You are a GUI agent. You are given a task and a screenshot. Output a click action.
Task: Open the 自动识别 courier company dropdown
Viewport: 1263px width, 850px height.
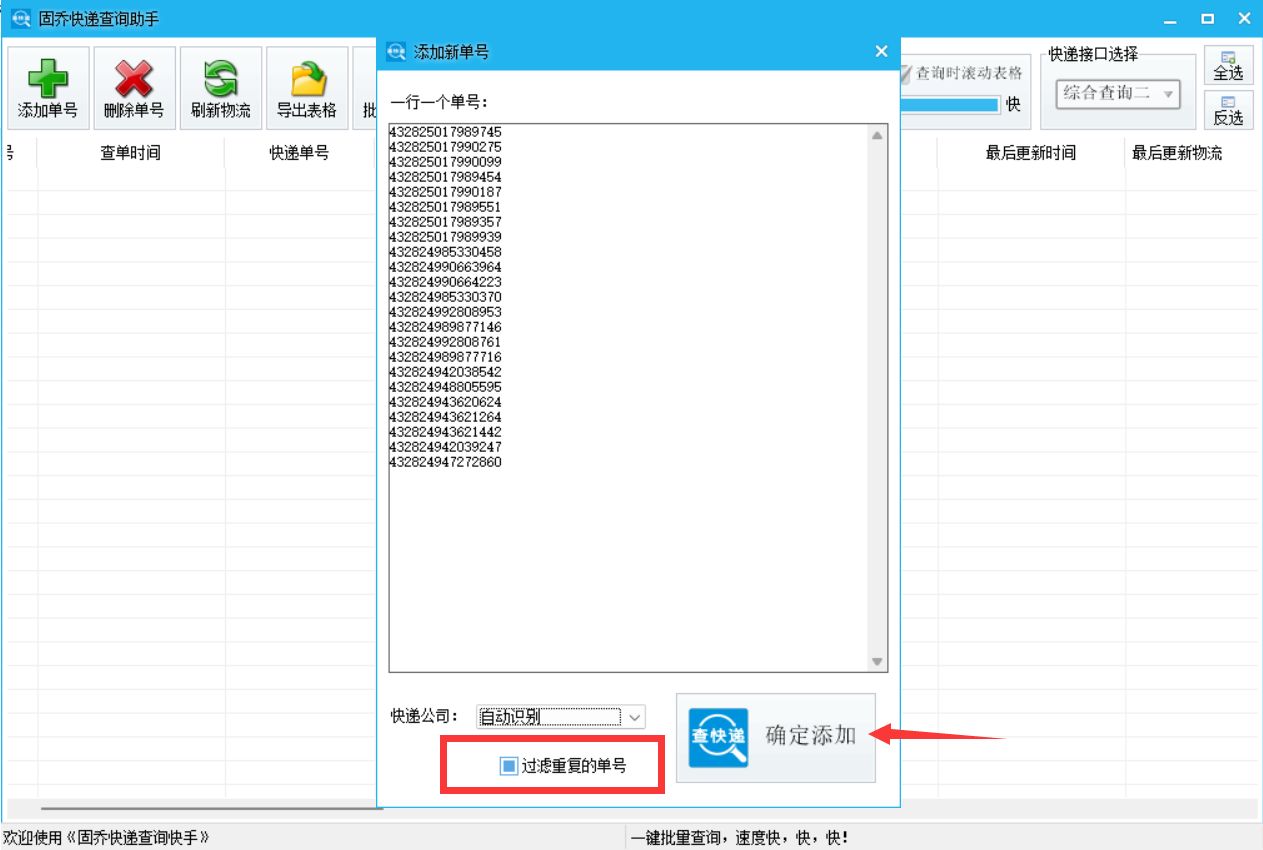[636, 717]
